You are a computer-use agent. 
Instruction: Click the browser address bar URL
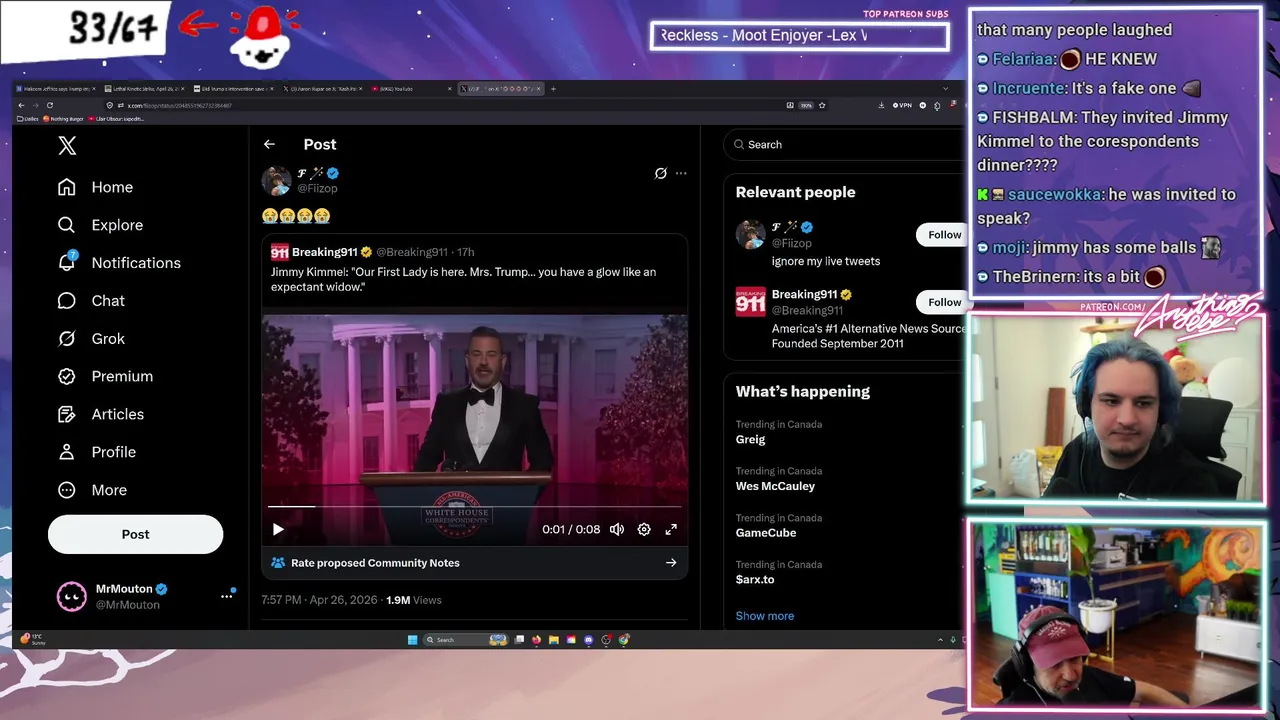pos(179,105)
